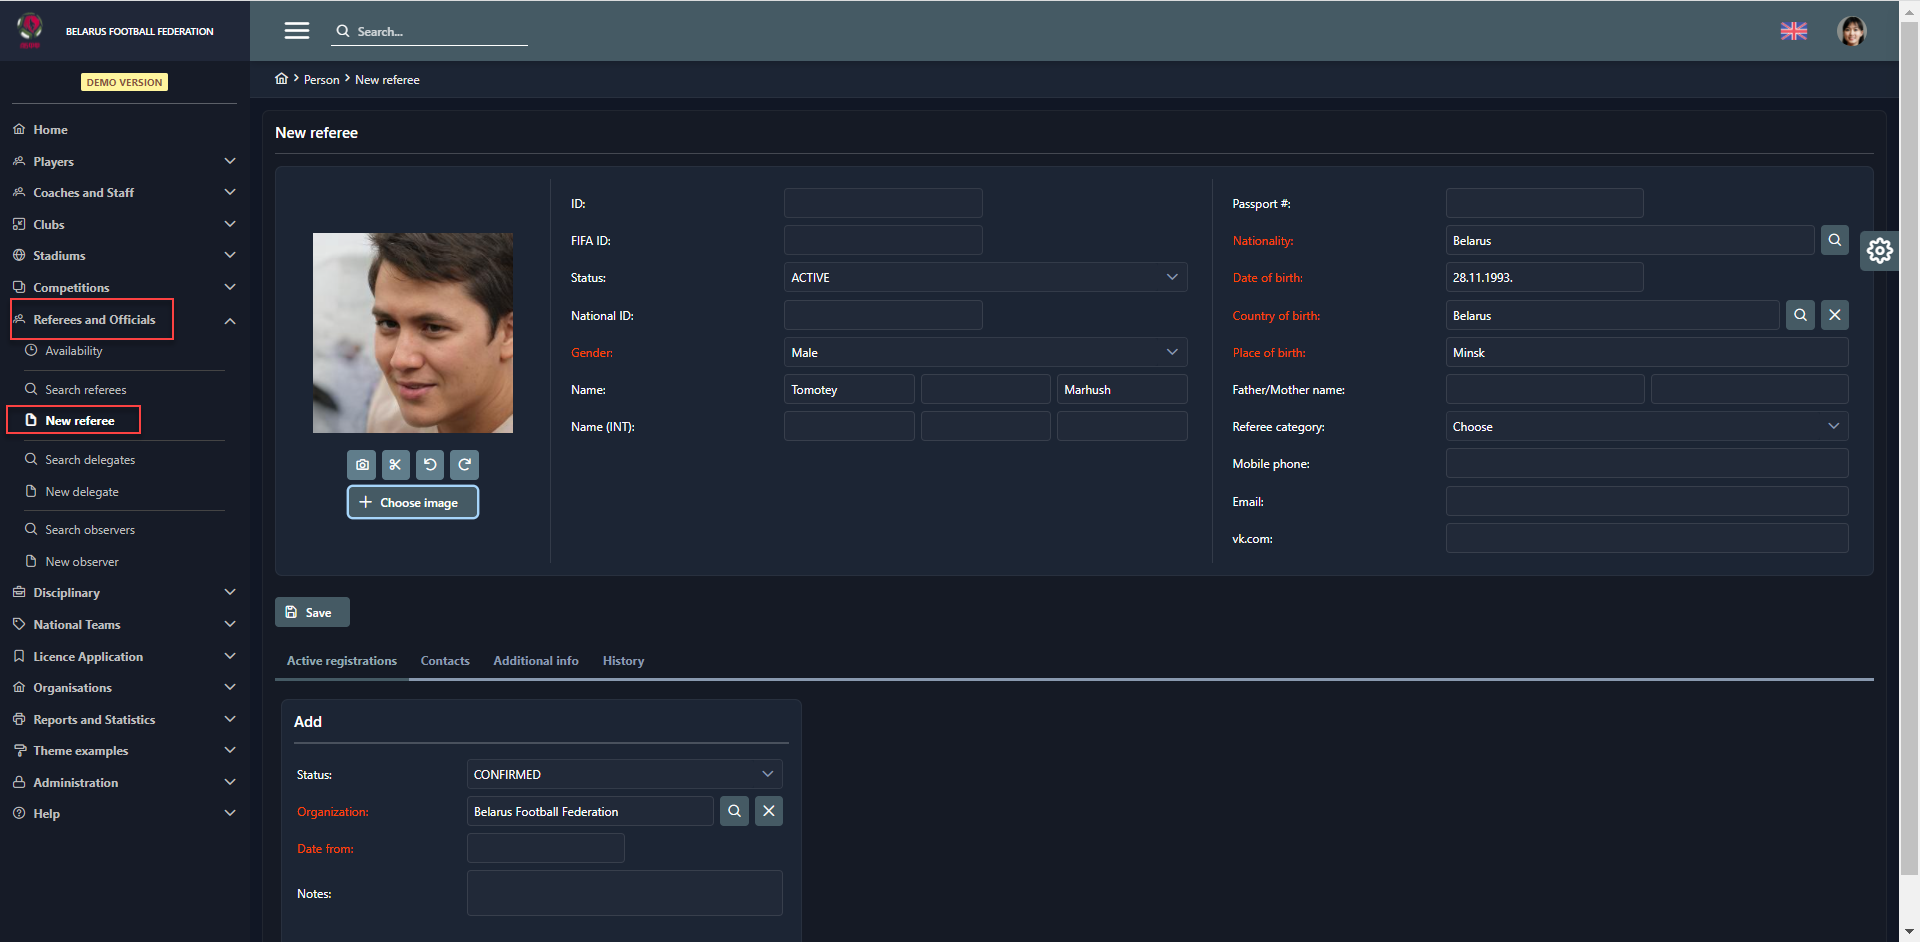
Task: Open New delegate in the sidebar
Action: click(81, 492)
